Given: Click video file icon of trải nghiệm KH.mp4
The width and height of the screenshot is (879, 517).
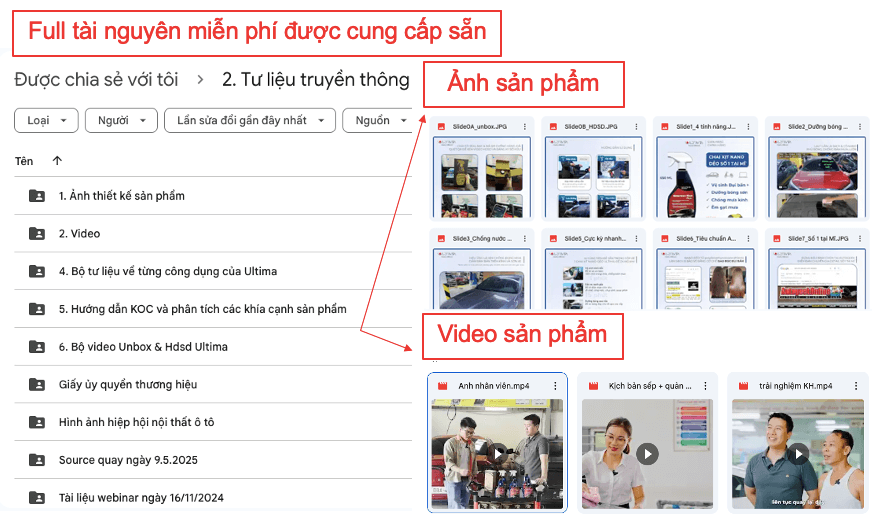Looking at the screenshot, I should (743, 386).
